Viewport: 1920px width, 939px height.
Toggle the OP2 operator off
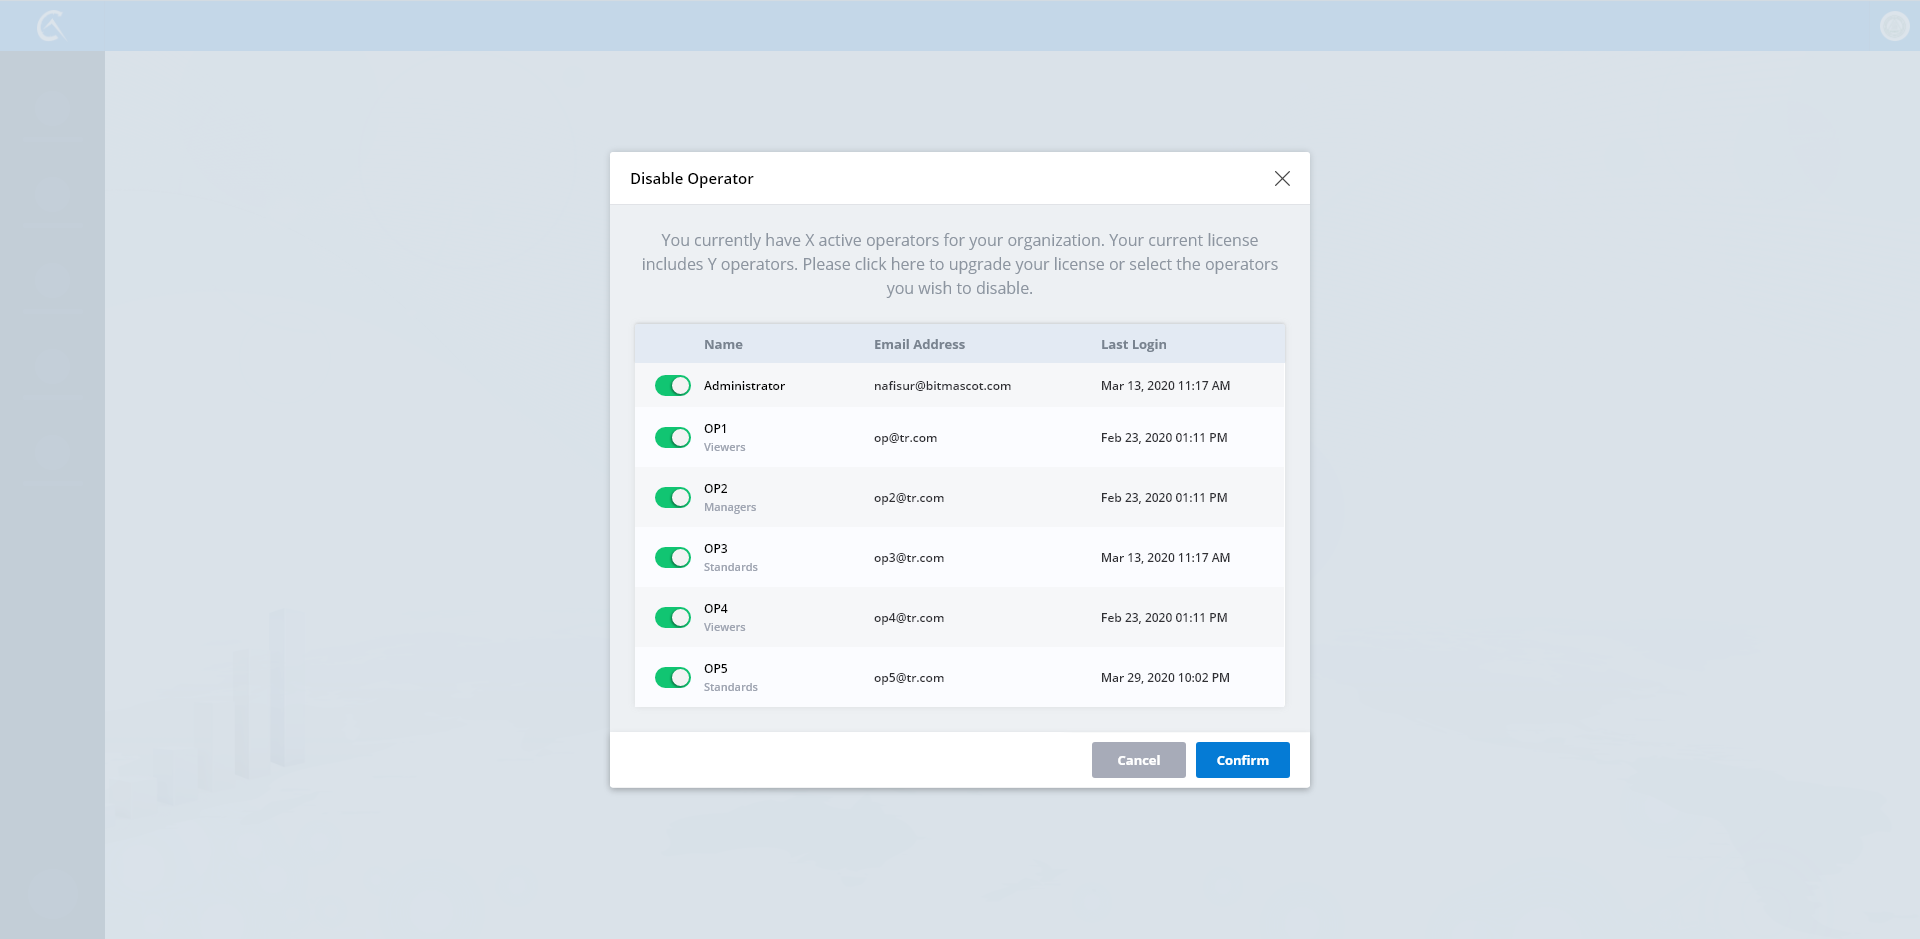pos(673,498)
